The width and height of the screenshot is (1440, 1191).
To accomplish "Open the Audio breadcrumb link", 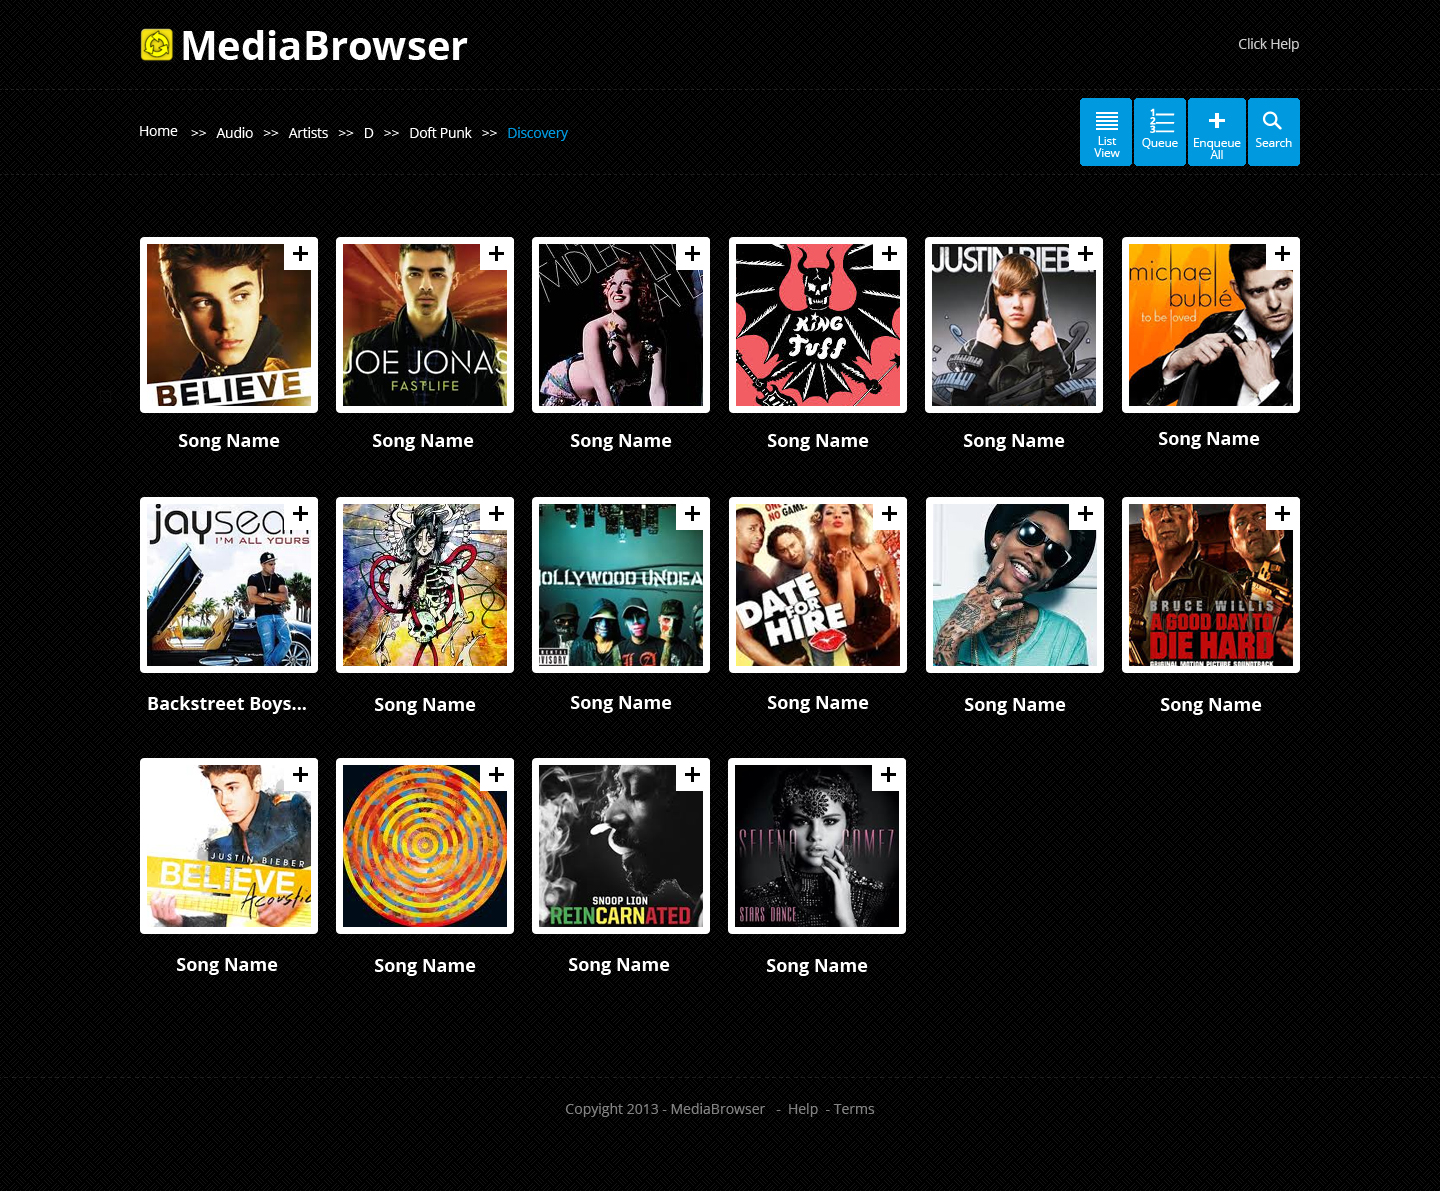I will (235, 133).
